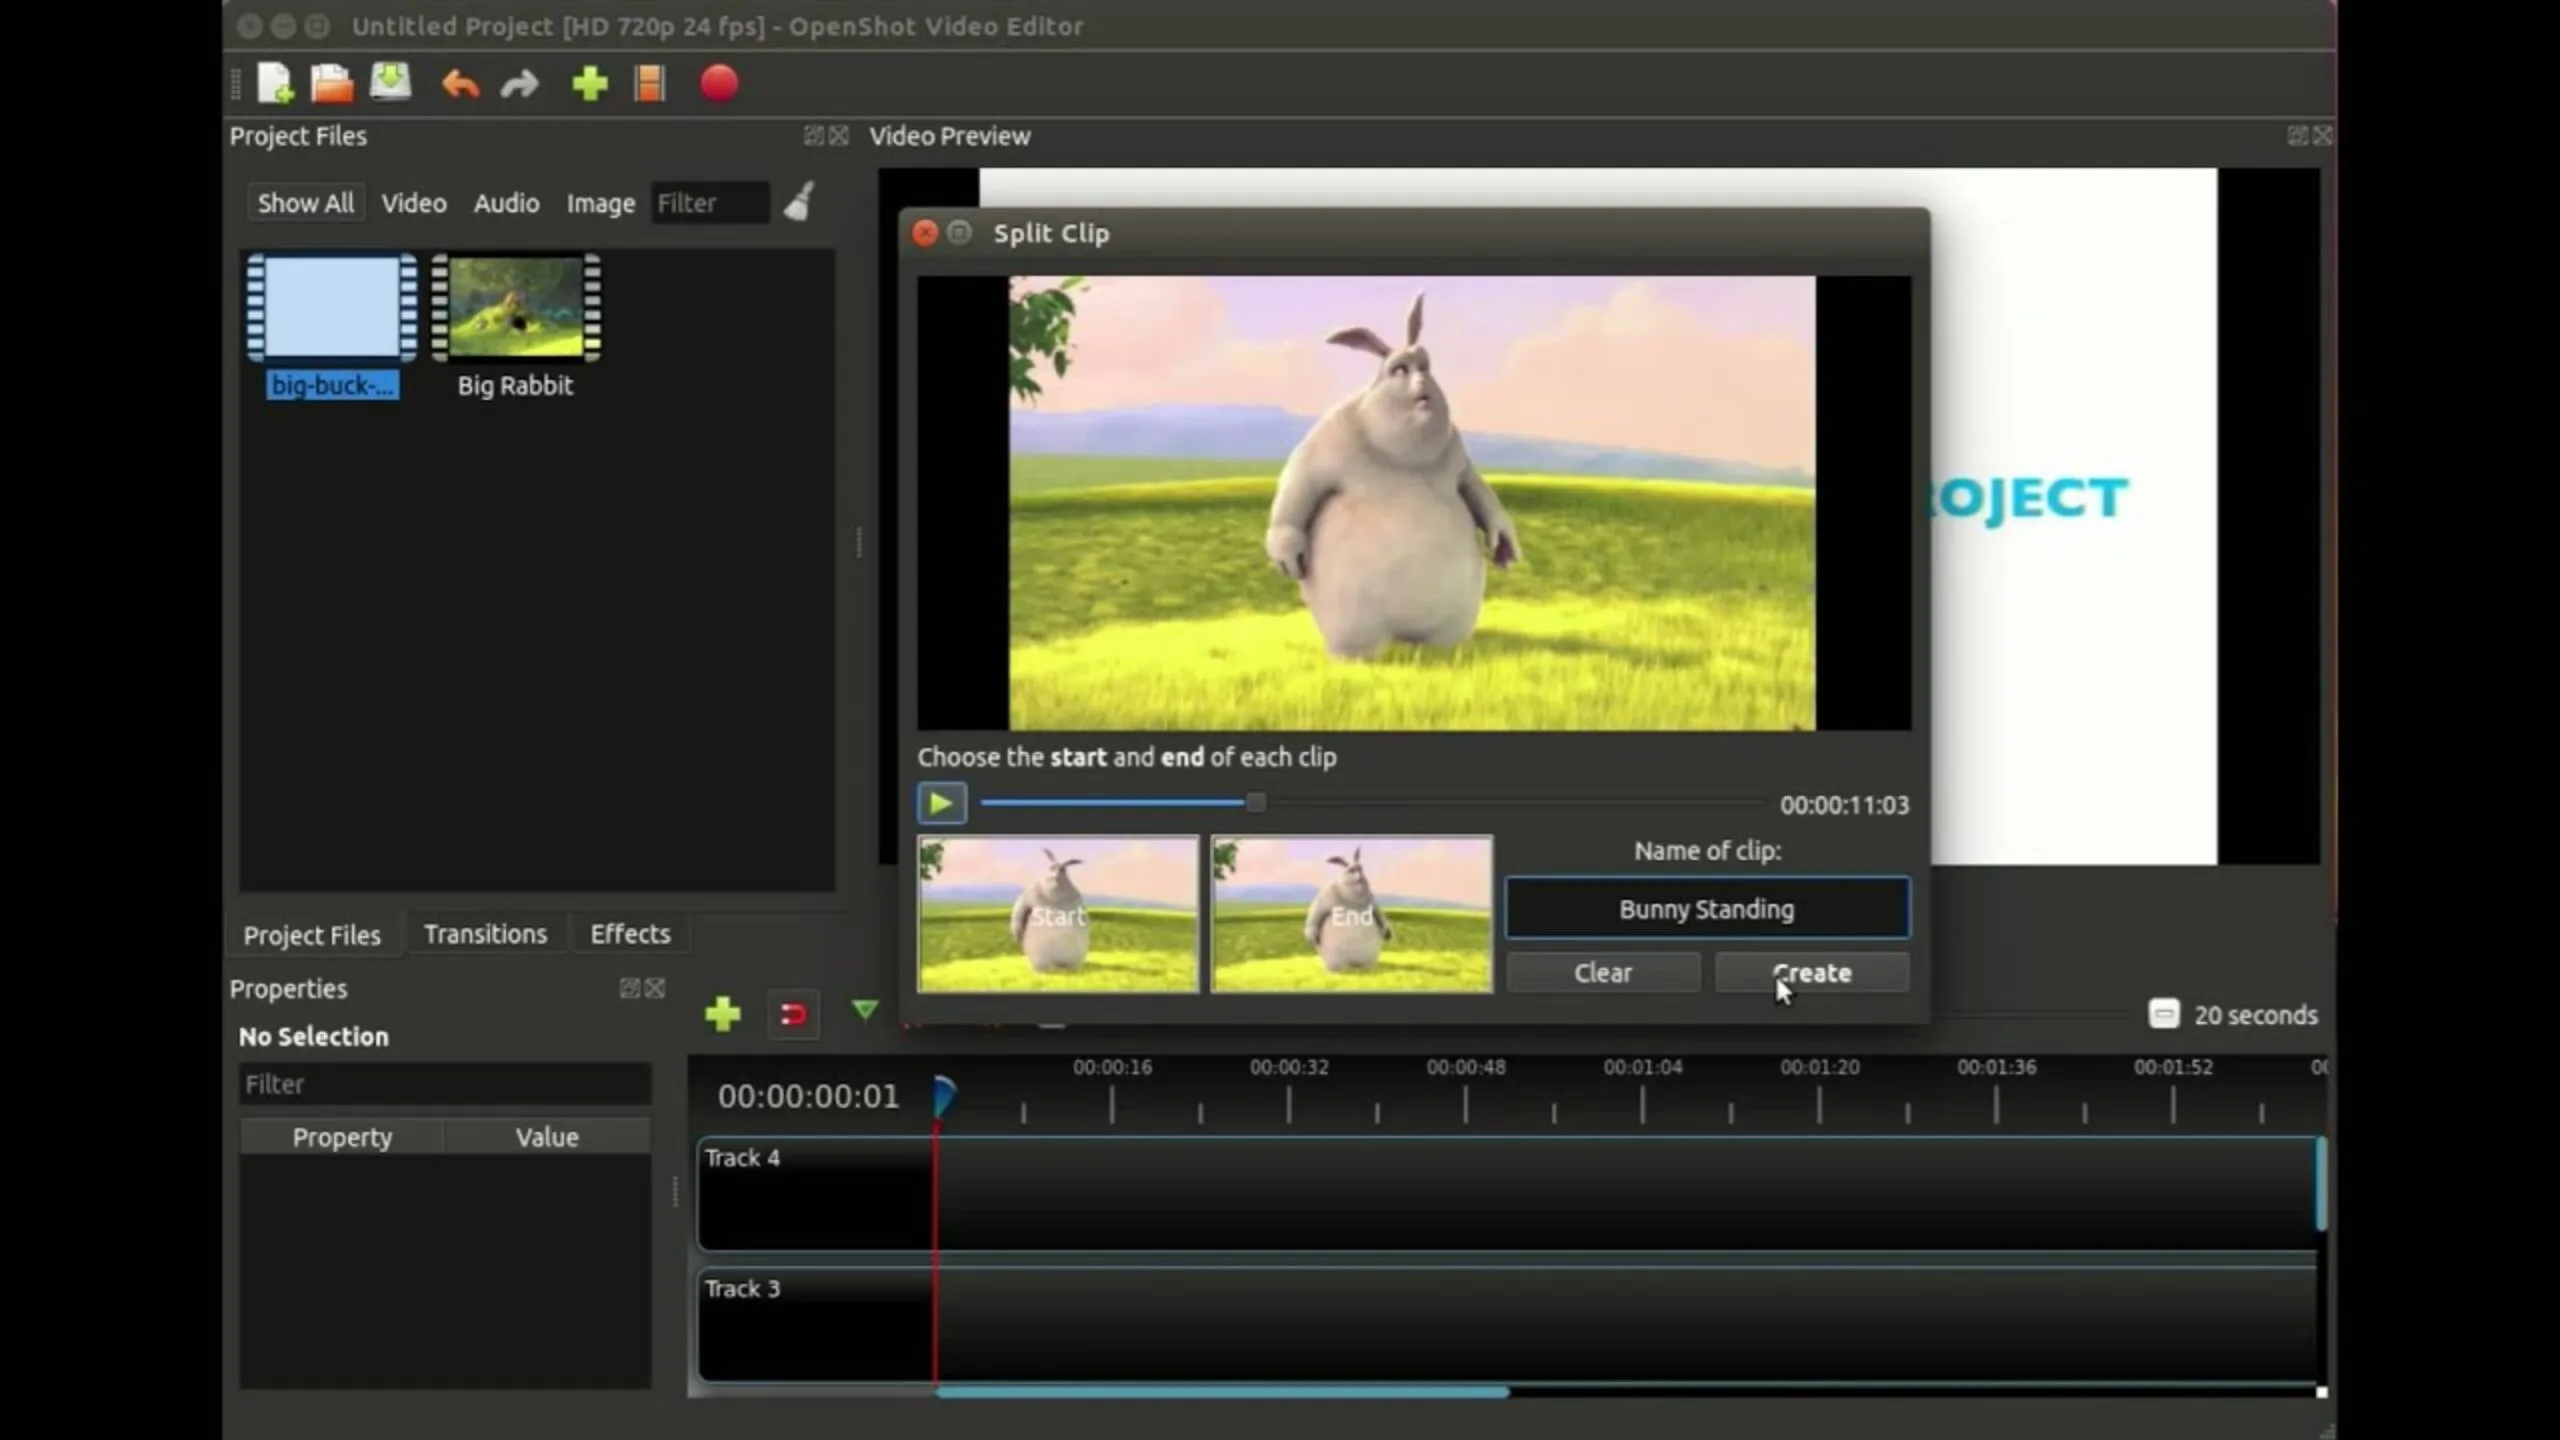Click the Name of clip text field

pyautogui.click(x=1707, y=908)
